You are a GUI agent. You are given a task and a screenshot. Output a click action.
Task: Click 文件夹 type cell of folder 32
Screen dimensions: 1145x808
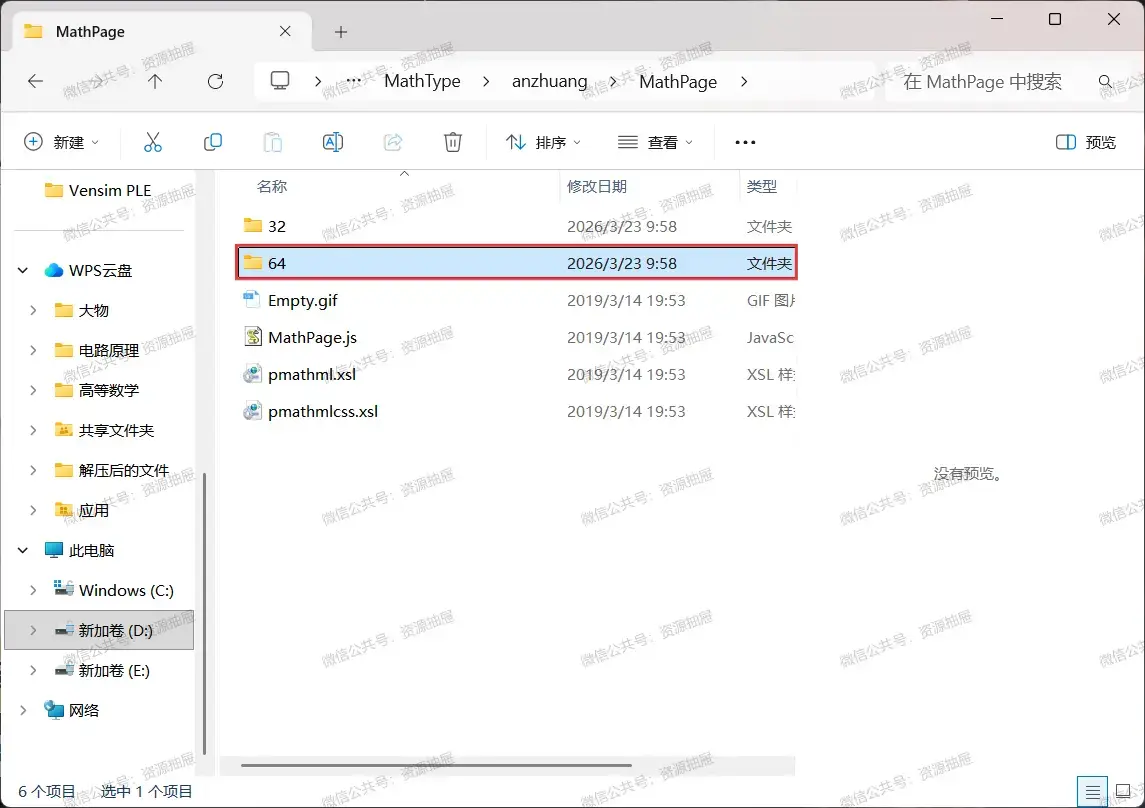pos(769,226)
